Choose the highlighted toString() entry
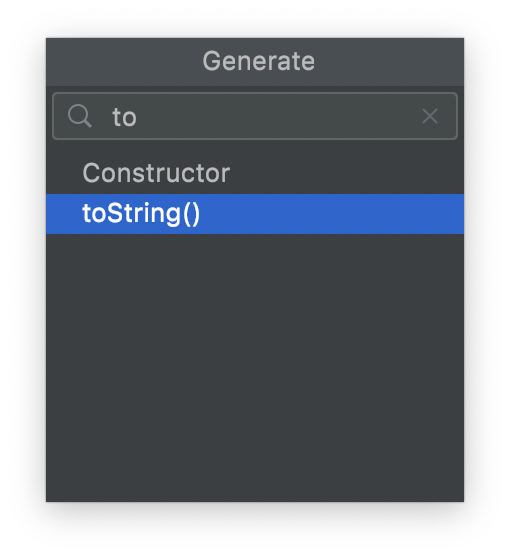The image size is (510, 556). pyautogui.click(x=255, y=214)
